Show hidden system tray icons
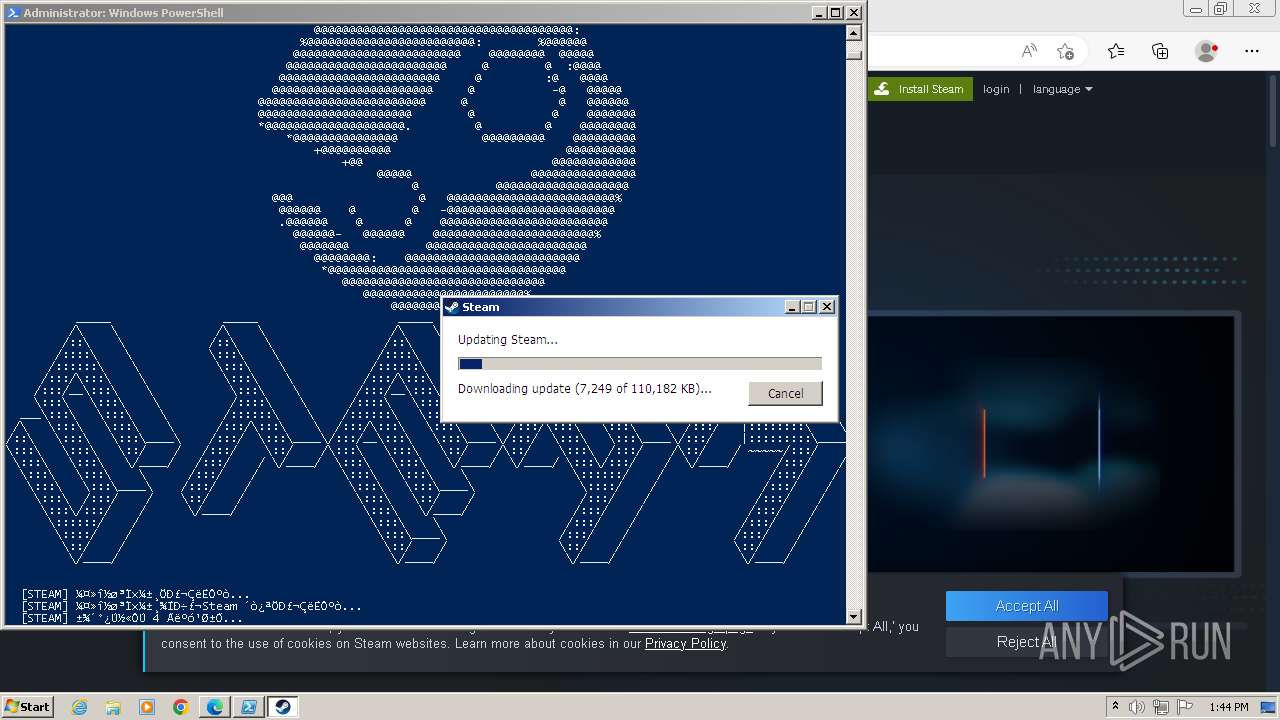This screenshot has height=720, width=1280. tap(1115, 707)
